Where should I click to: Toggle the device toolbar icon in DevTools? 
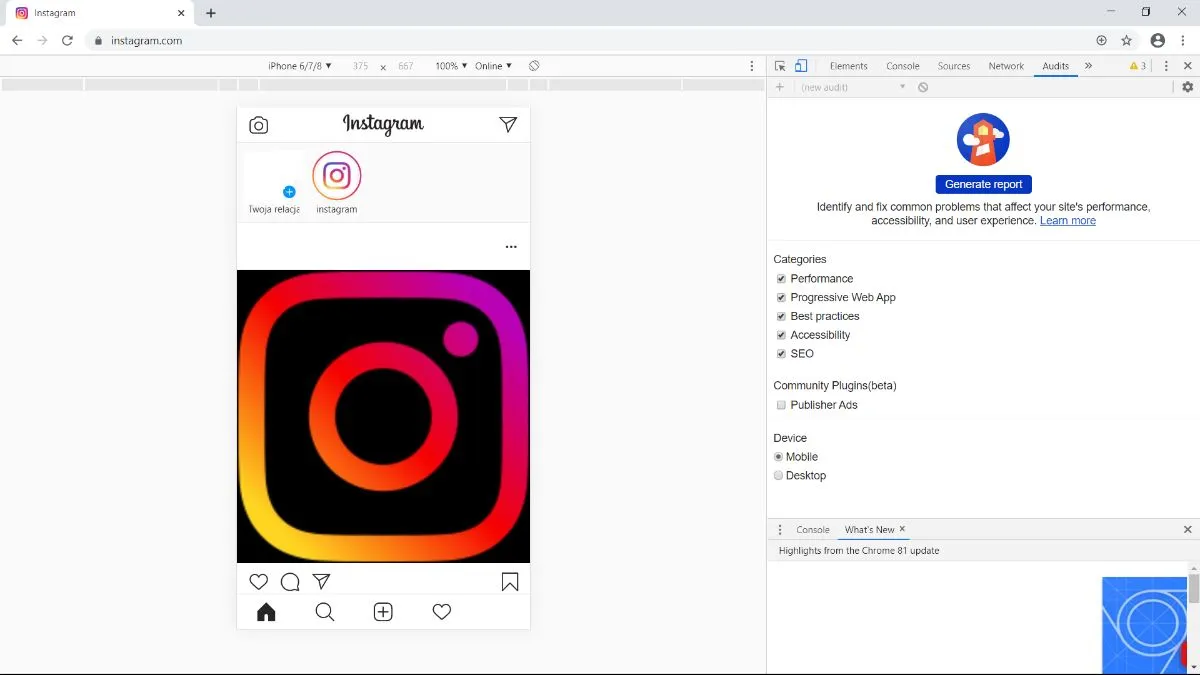(x=801, y=66)
